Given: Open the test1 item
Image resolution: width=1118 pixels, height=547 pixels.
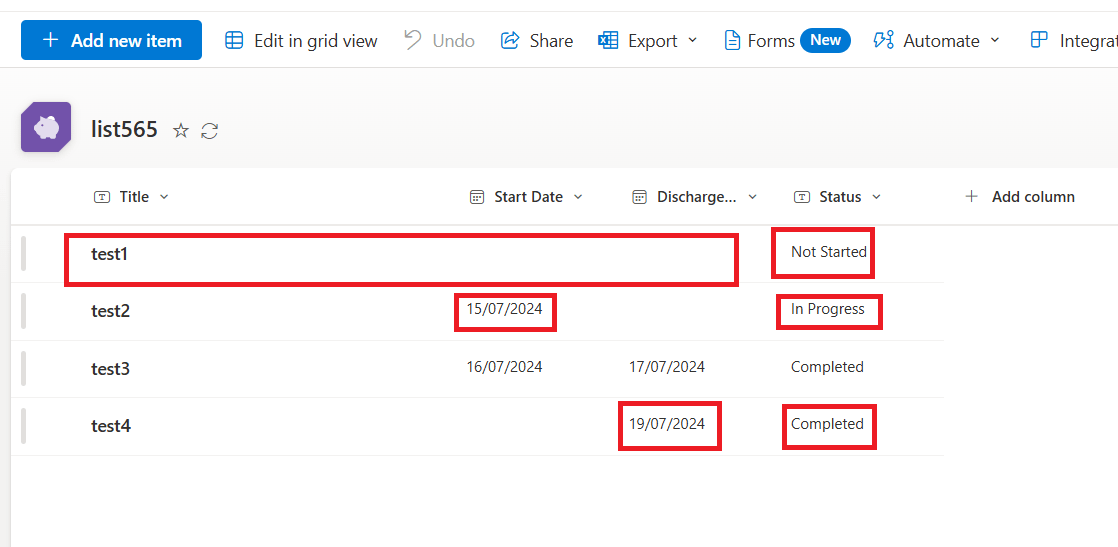Looking at the screenshot, I should [x=109, y=253].
